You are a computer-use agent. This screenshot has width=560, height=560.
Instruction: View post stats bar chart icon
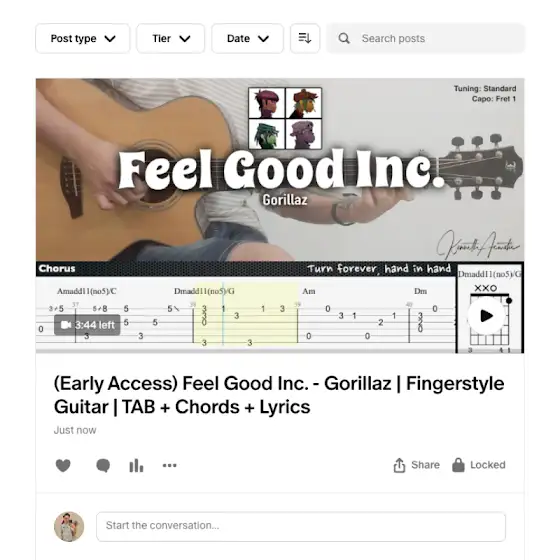(x=136, y=465)
